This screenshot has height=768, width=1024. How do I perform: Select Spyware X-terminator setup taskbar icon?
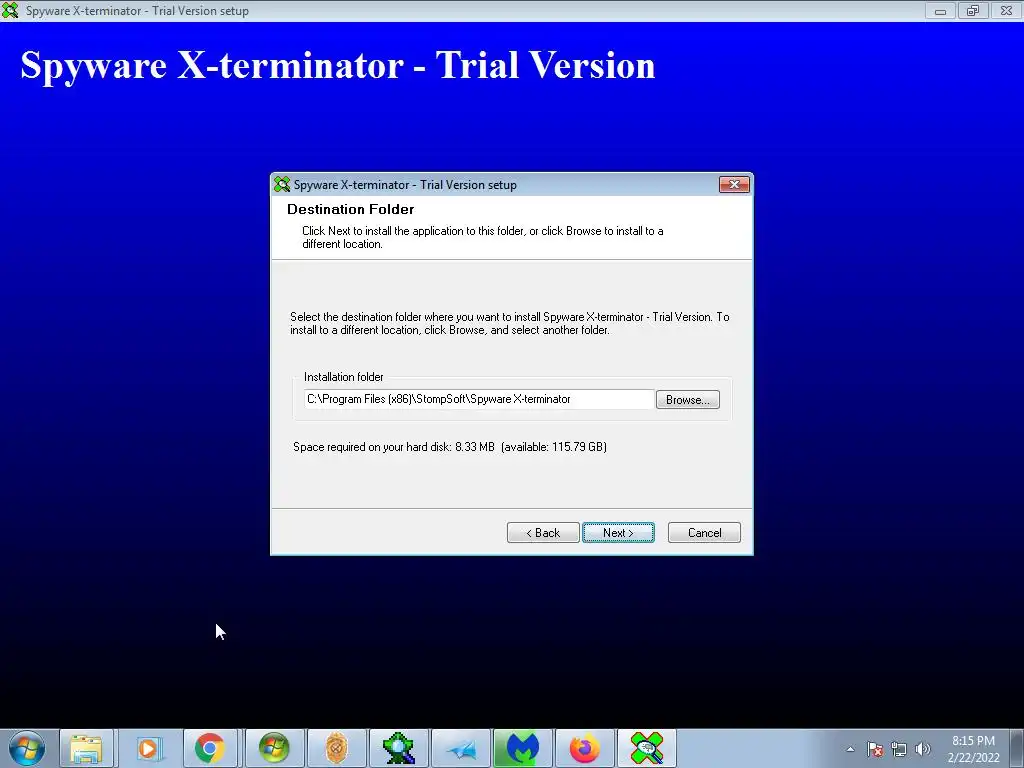click(647, 748)
